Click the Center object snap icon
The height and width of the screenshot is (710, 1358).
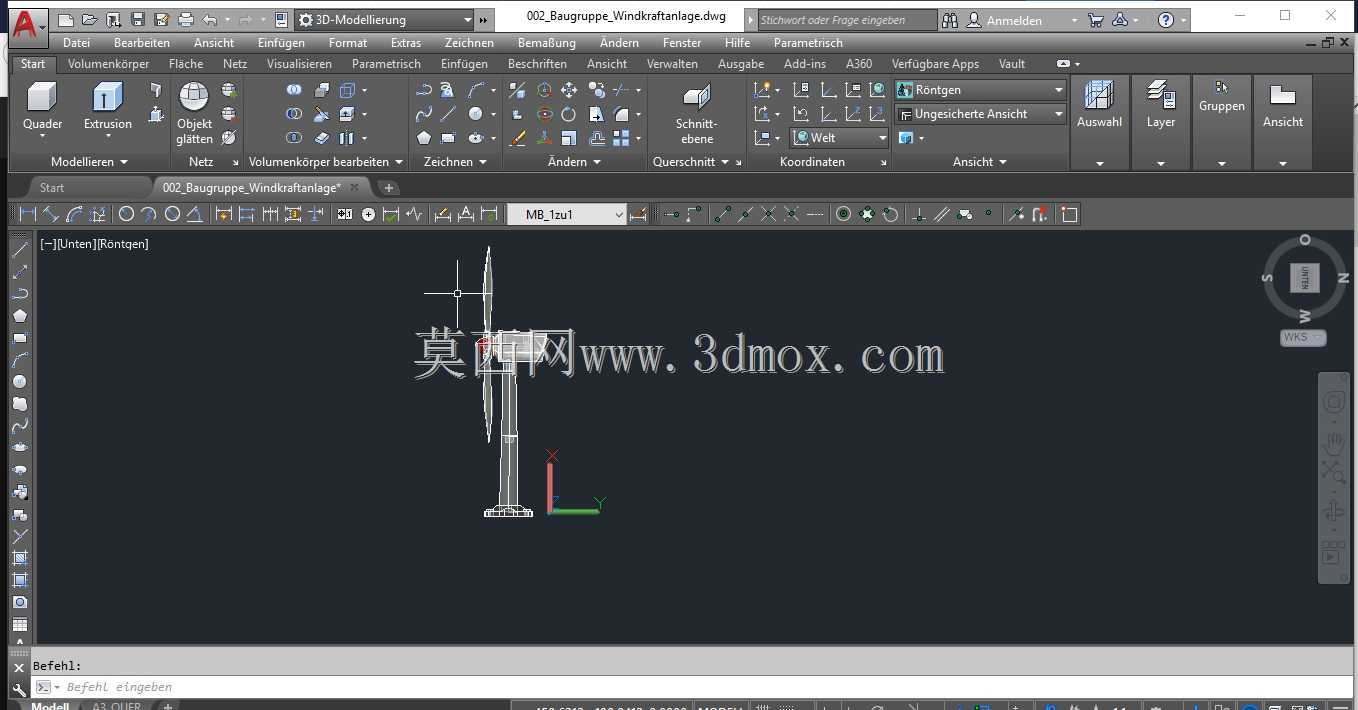pos(843,214)
